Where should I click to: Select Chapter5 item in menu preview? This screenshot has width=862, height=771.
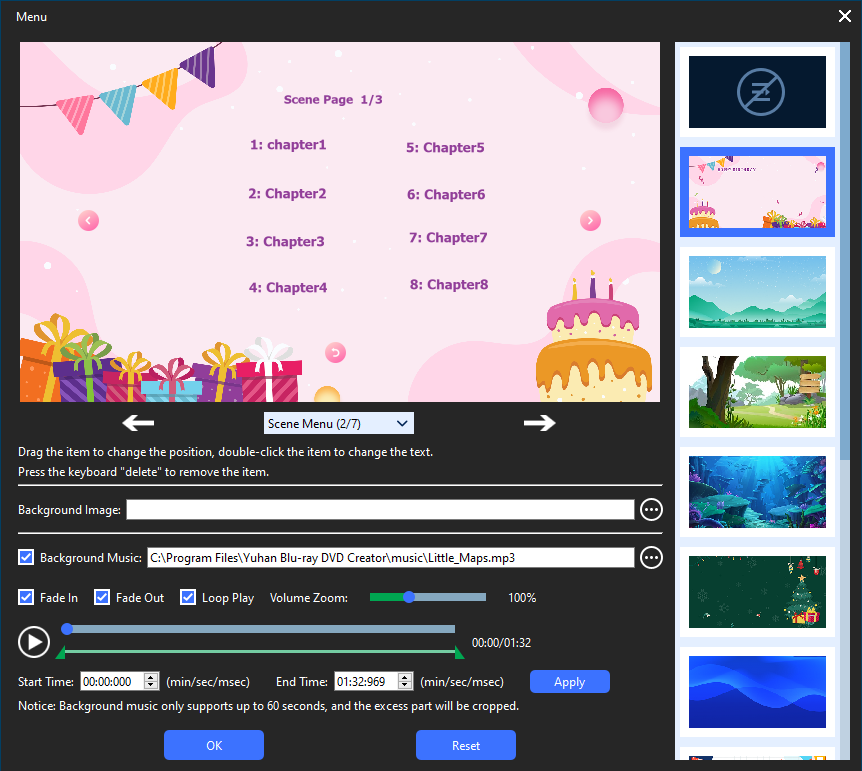(x=445, y=148)
